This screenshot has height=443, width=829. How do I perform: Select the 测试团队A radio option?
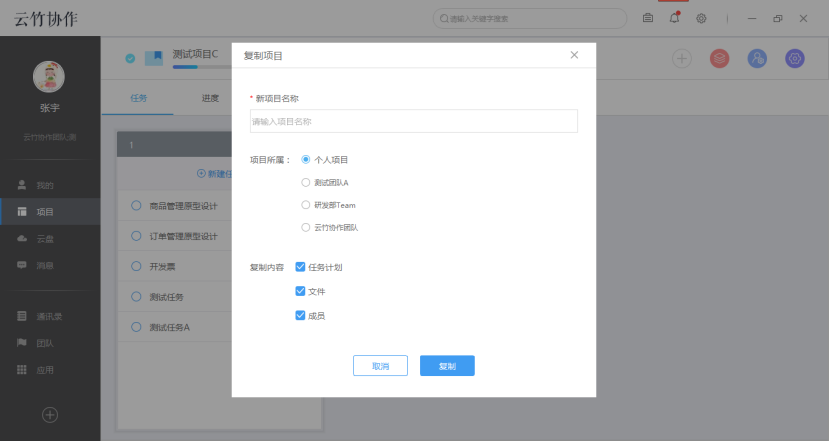tap(306, 182)
